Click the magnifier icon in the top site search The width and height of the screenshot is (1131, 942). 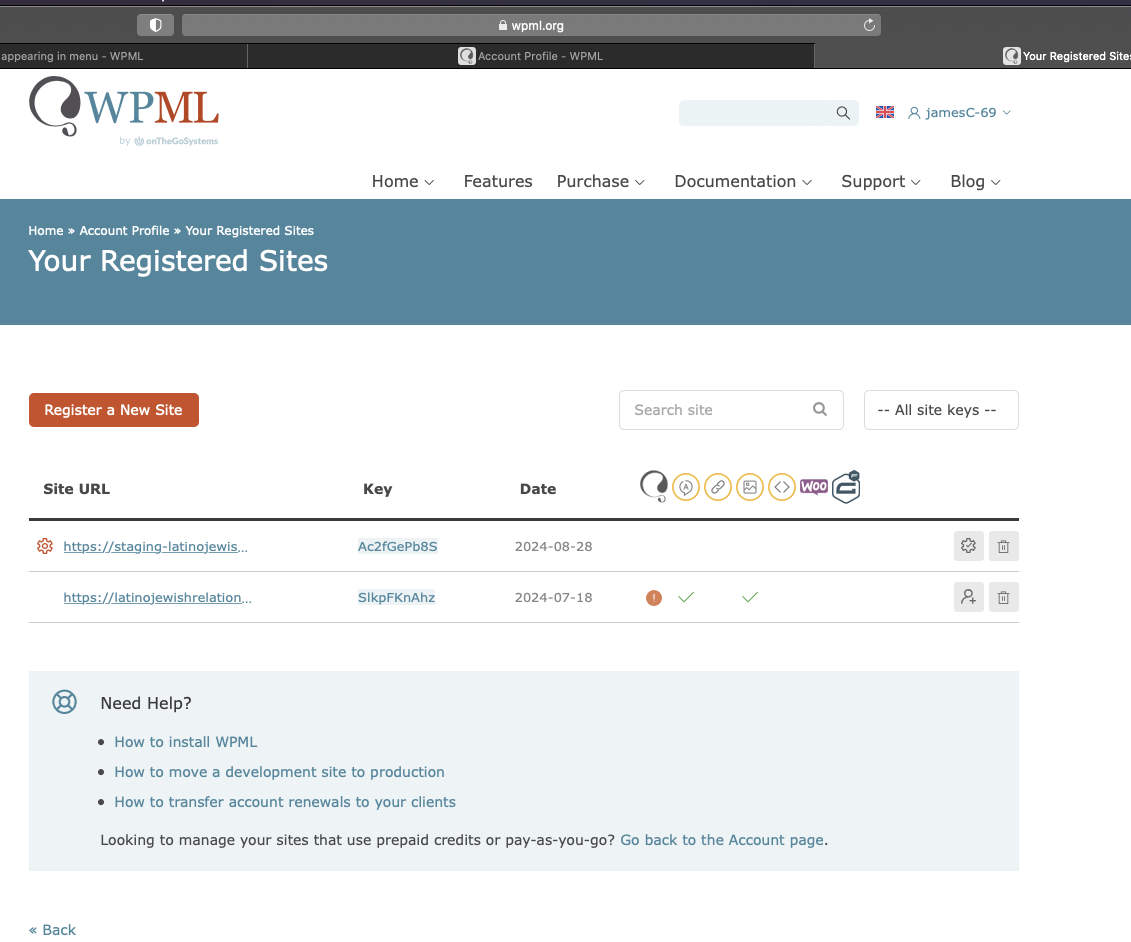[x=842, y=113]
